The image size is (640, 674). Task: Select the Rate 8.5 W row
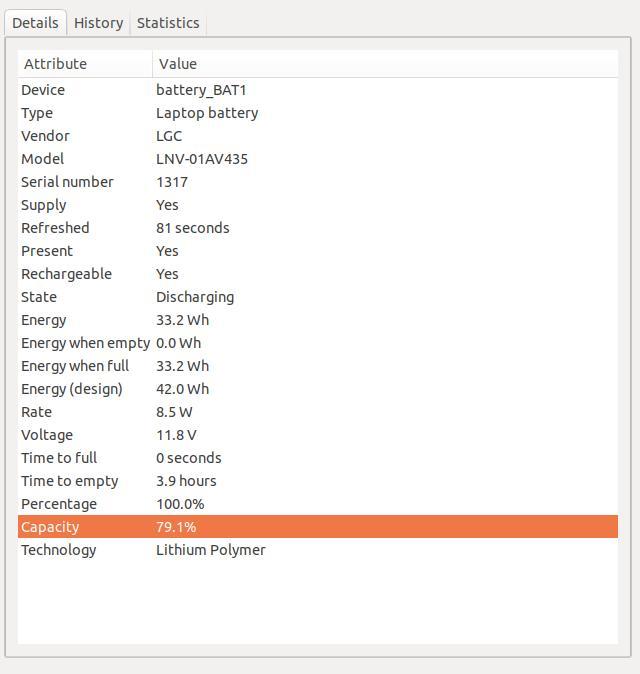tap(318, 412)
